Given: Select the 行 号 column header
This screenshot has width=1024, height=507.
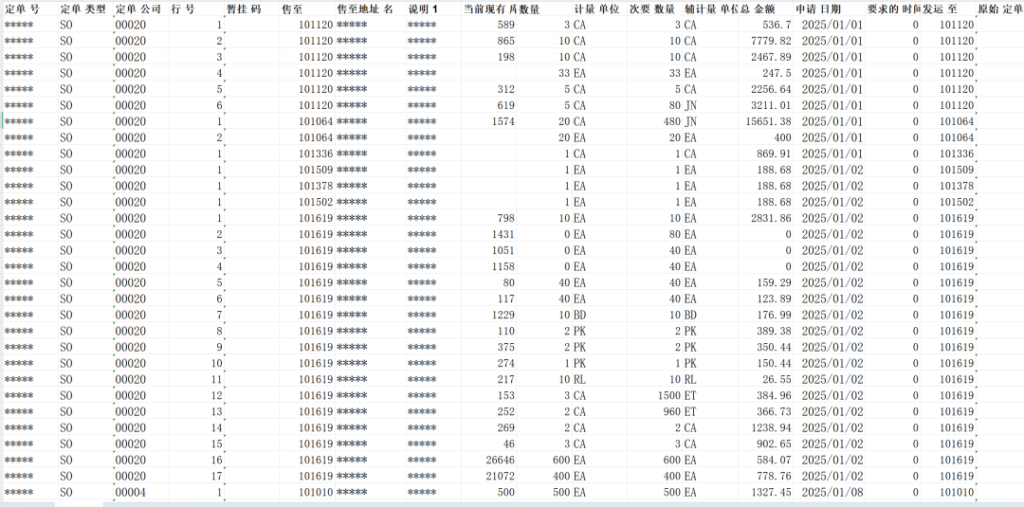Looking at the screenshot, I should pyautogui.click(x=184, y=9).
